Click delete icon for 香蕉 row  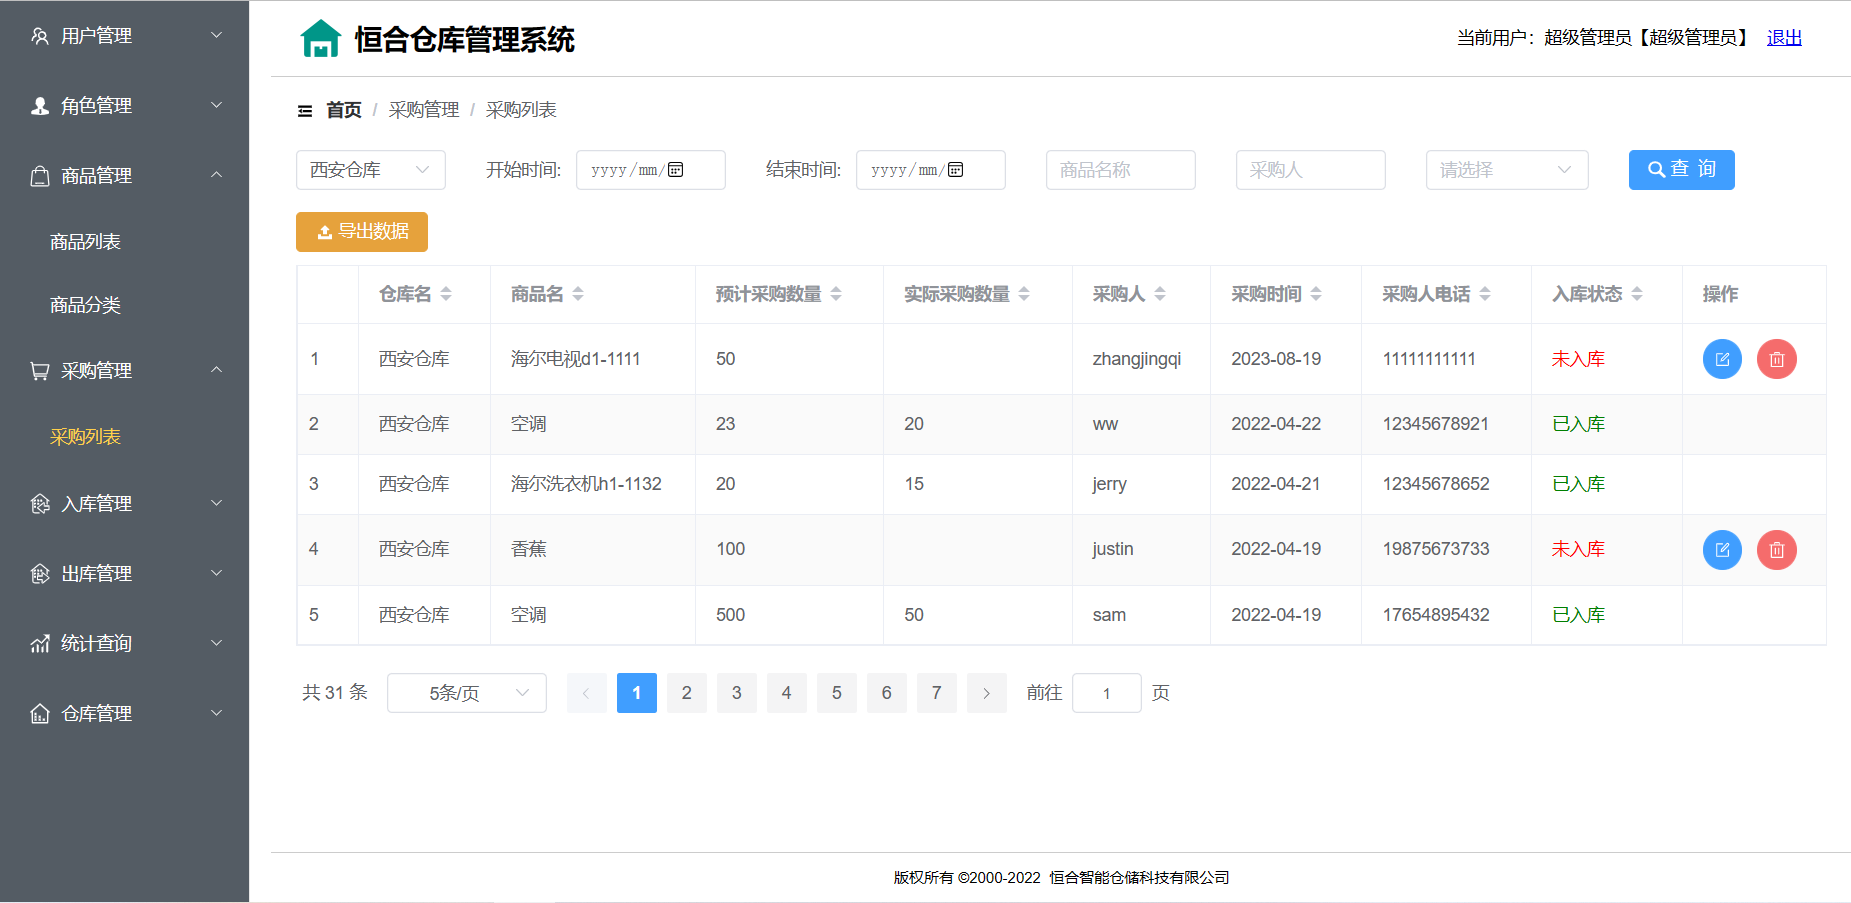(x=1777, y=550)
